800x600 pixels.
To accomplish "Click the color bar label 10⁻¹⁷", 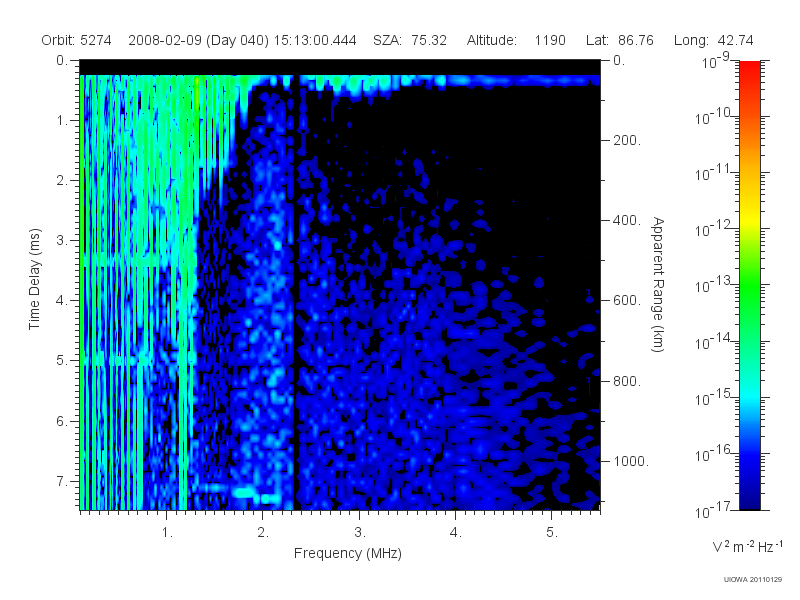I will click(713, 511).
